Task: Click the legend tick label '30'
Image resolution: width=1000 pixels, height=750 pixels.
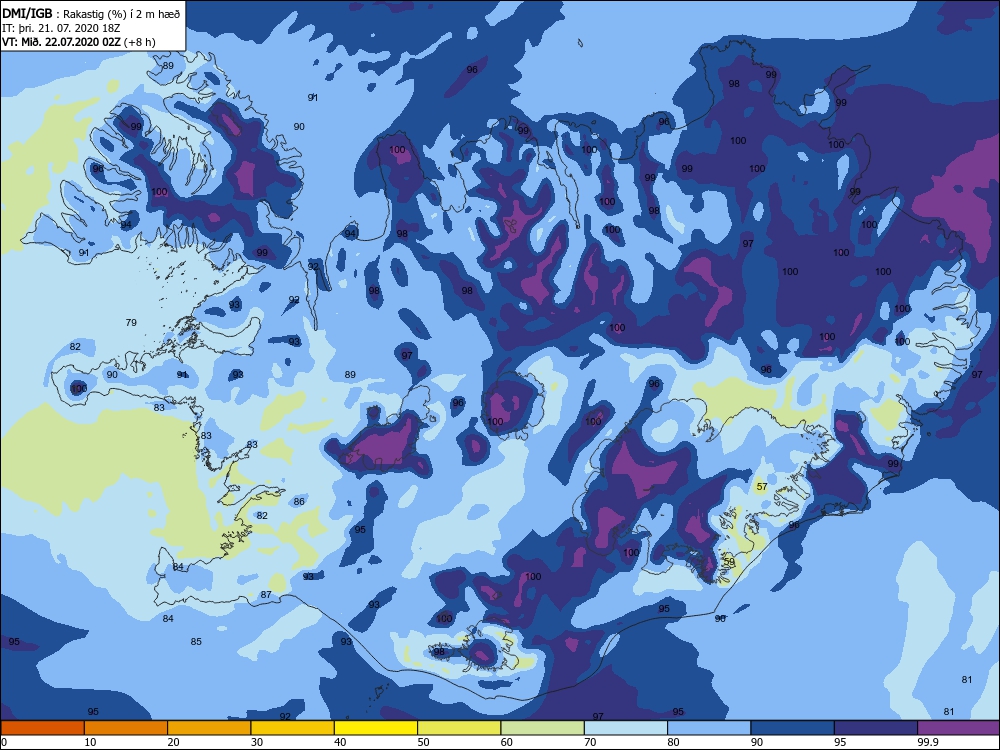Action: tap(257, 742)
